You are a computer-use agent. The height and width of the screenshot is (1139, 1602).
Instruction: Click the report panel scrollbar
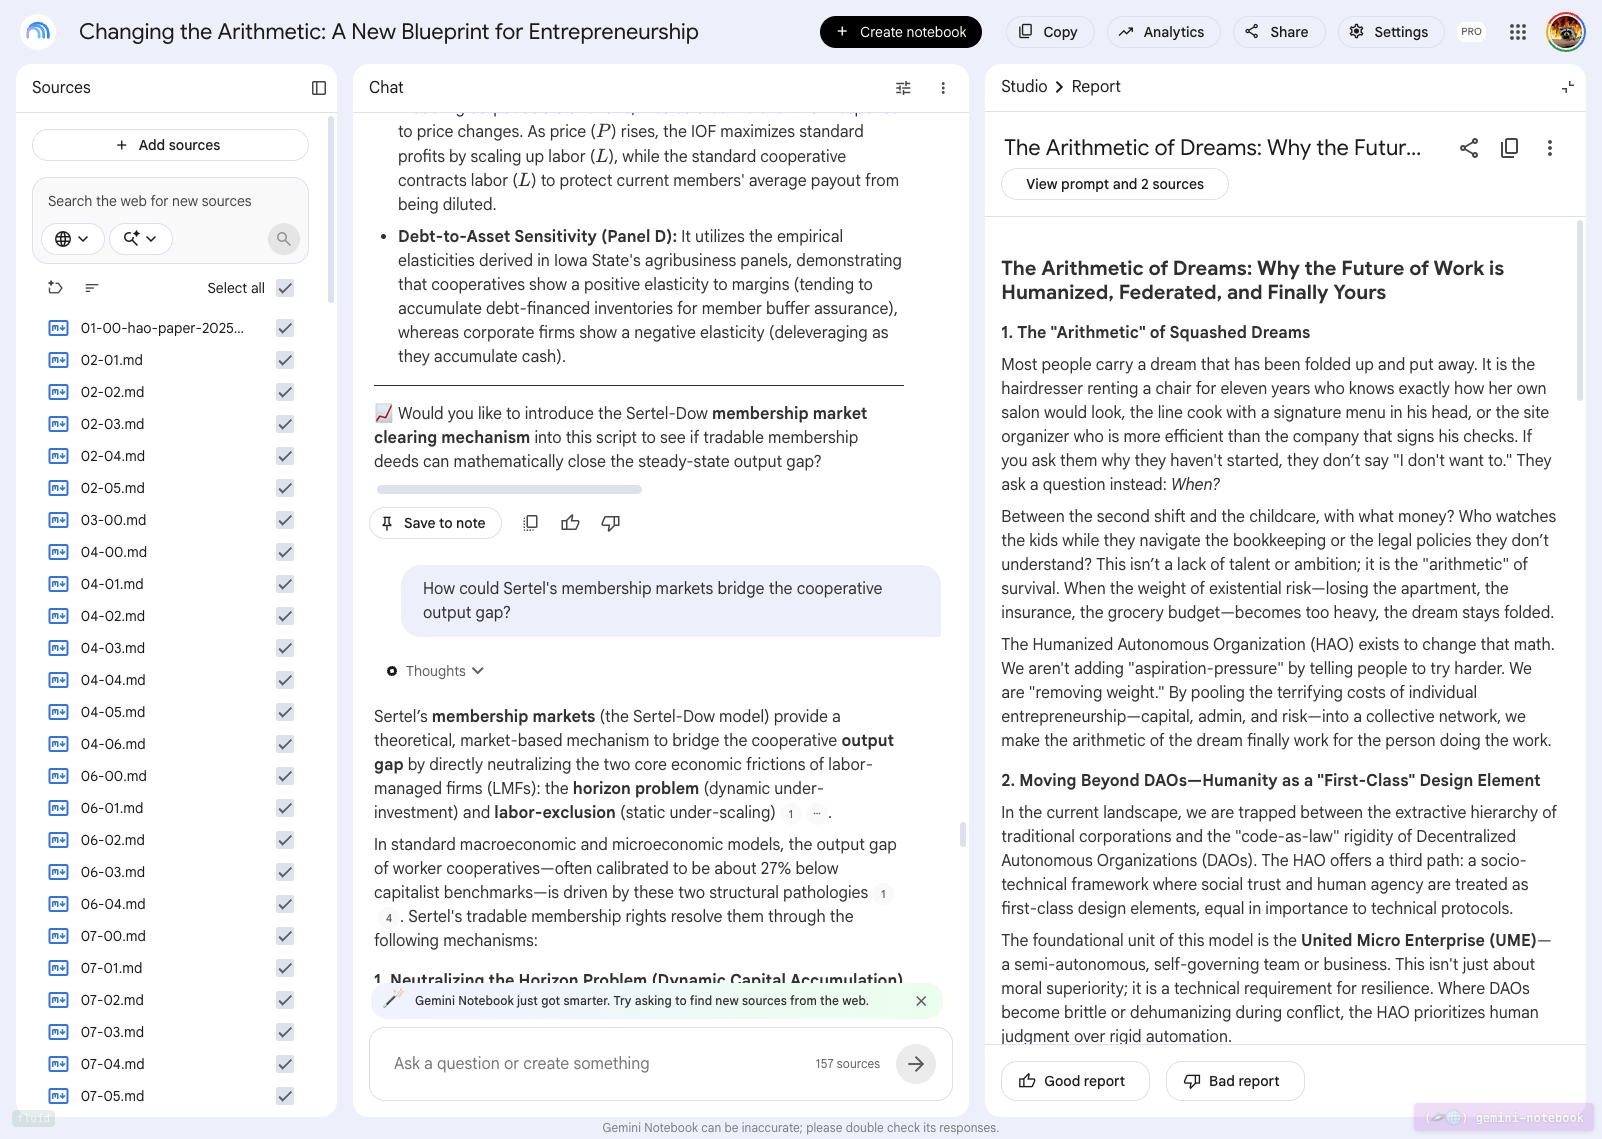(1580, 310)
